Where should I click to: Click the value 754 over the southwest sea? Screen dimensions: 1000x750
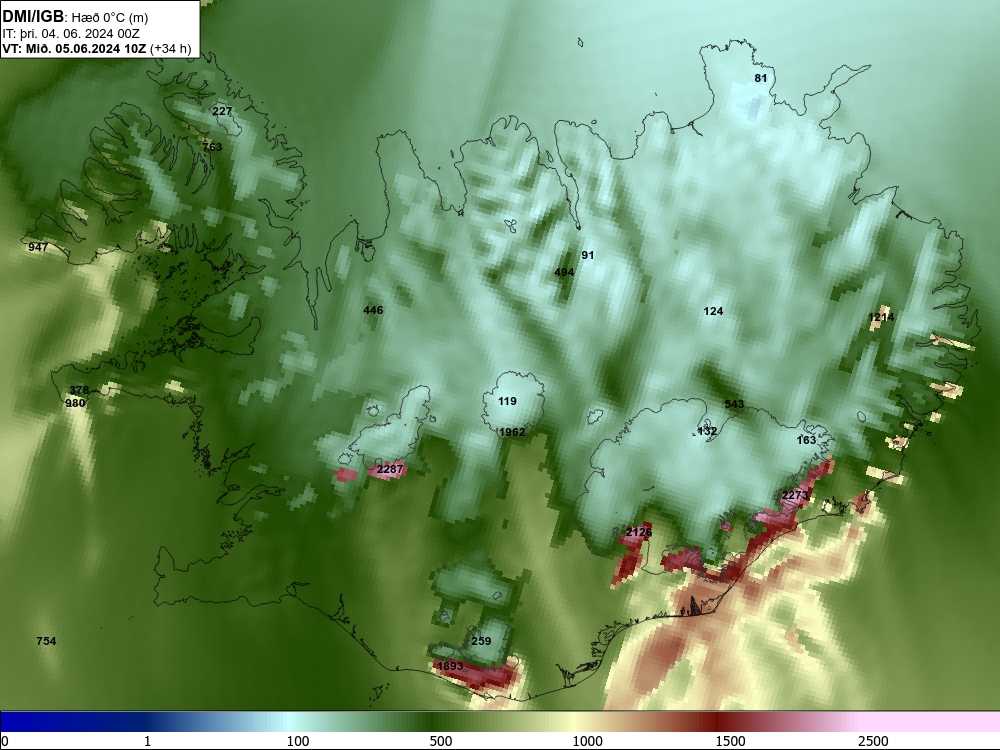(46, 641)
